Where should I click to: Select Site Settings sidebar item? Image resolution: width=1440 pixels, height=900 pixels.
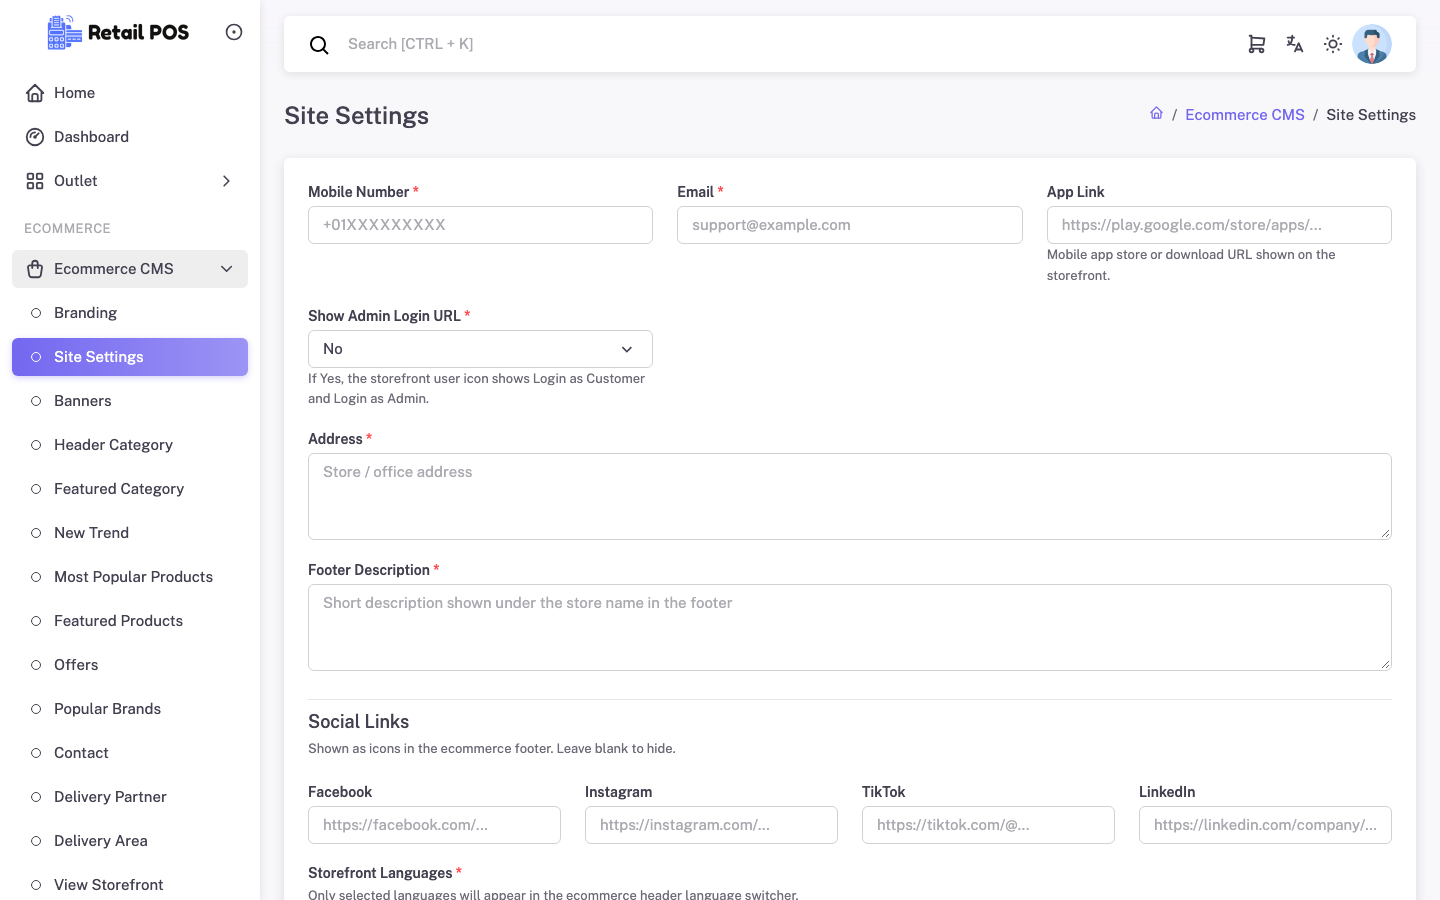[130, 357]
